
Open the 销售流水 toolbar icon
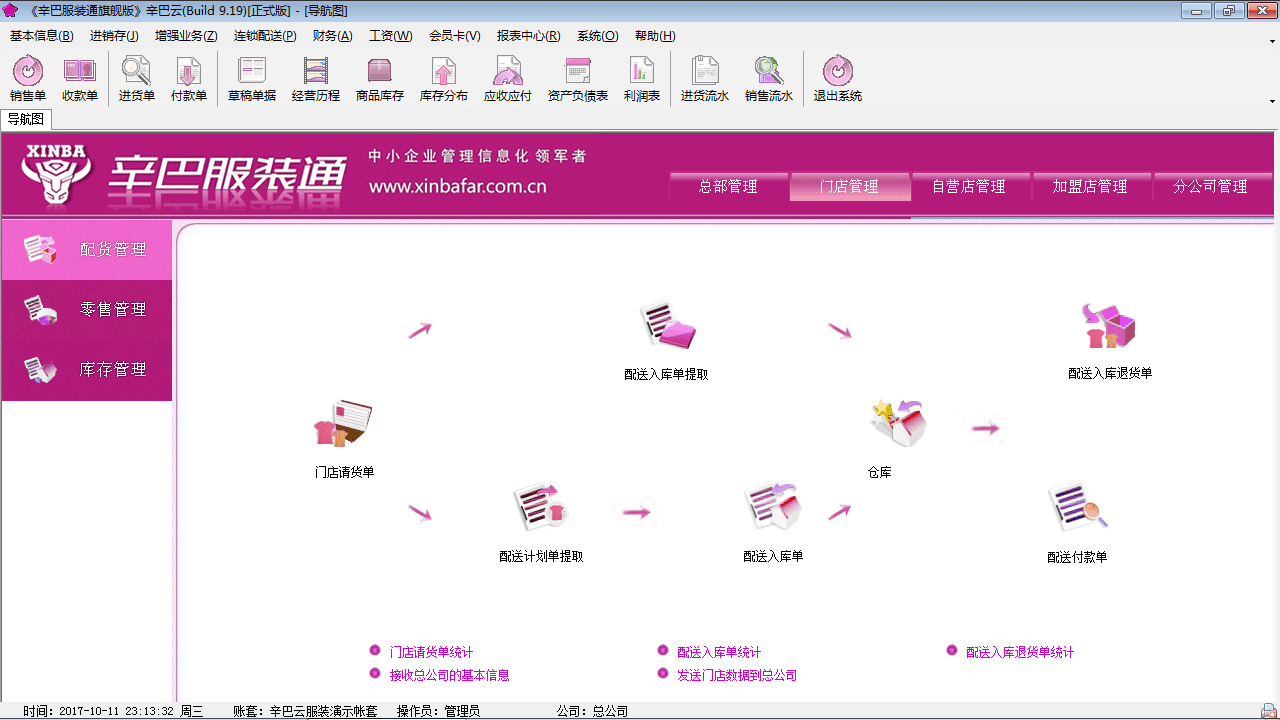pos(769,80)
